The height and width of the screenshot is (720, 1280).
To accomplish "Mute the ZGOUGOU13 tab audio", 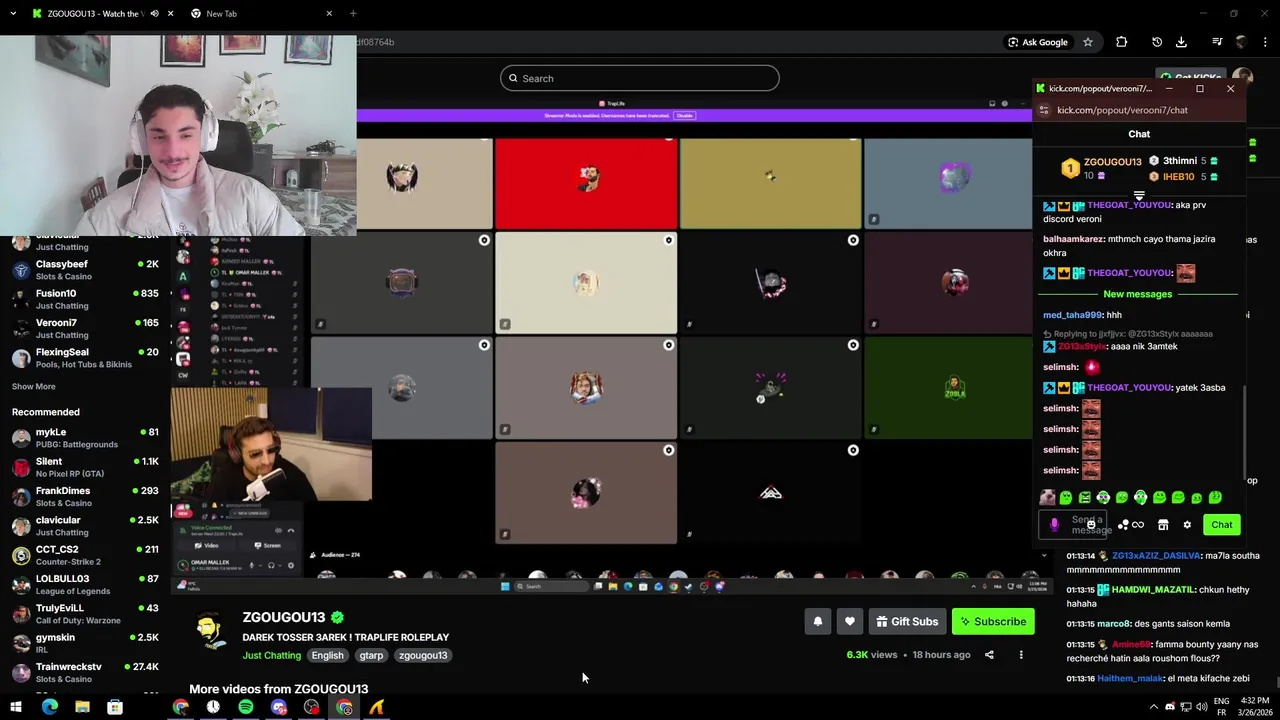I will [154, 14].
